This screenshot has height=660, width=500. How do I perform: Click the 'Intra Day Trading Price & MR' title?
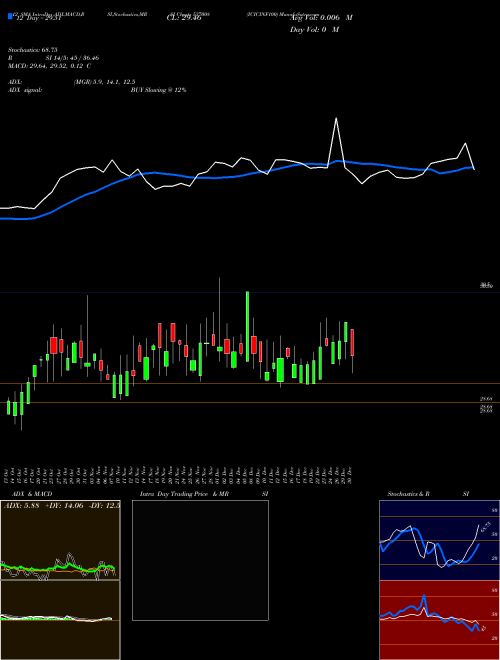[184, 494]
